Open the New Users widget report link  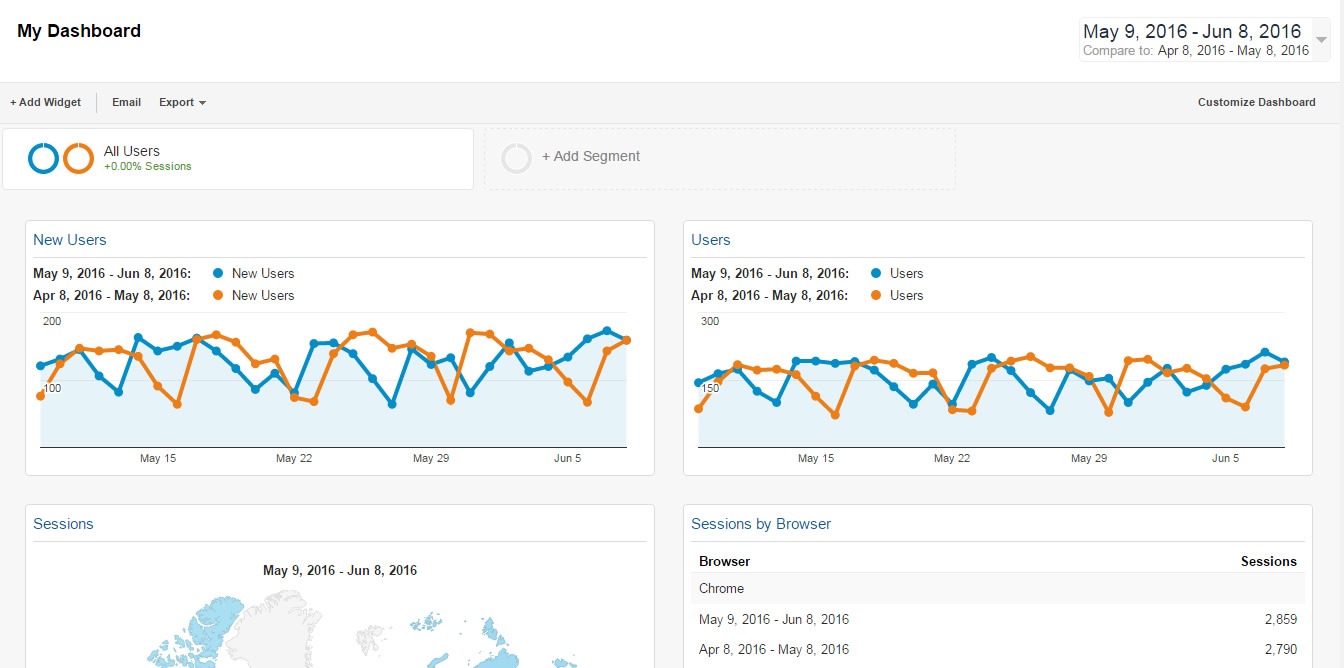coord(69,239)
